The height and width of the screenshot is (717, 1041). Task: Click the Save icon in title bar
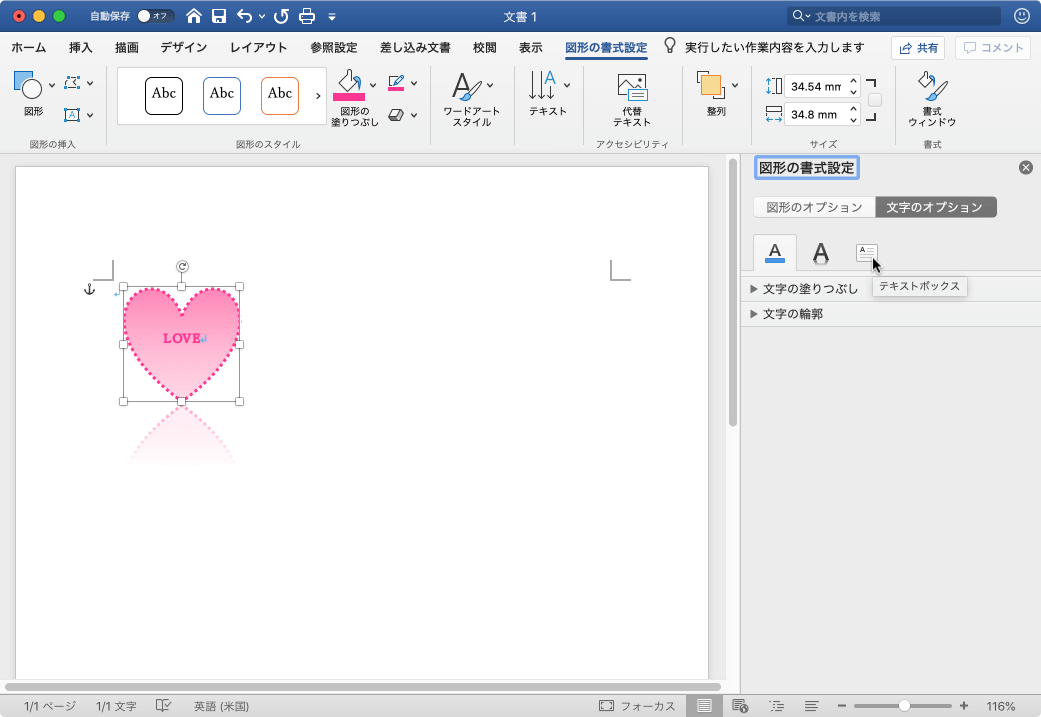[219, 16]
